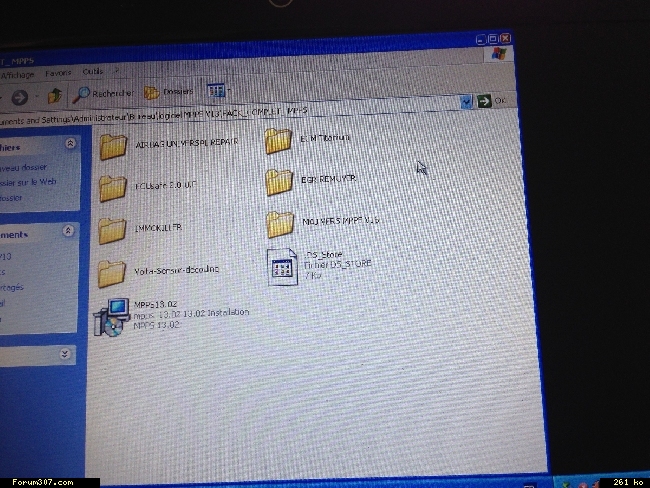
Task: Open the MOJ VERS MPPS V16 folder icon
Action: (280, 224)
